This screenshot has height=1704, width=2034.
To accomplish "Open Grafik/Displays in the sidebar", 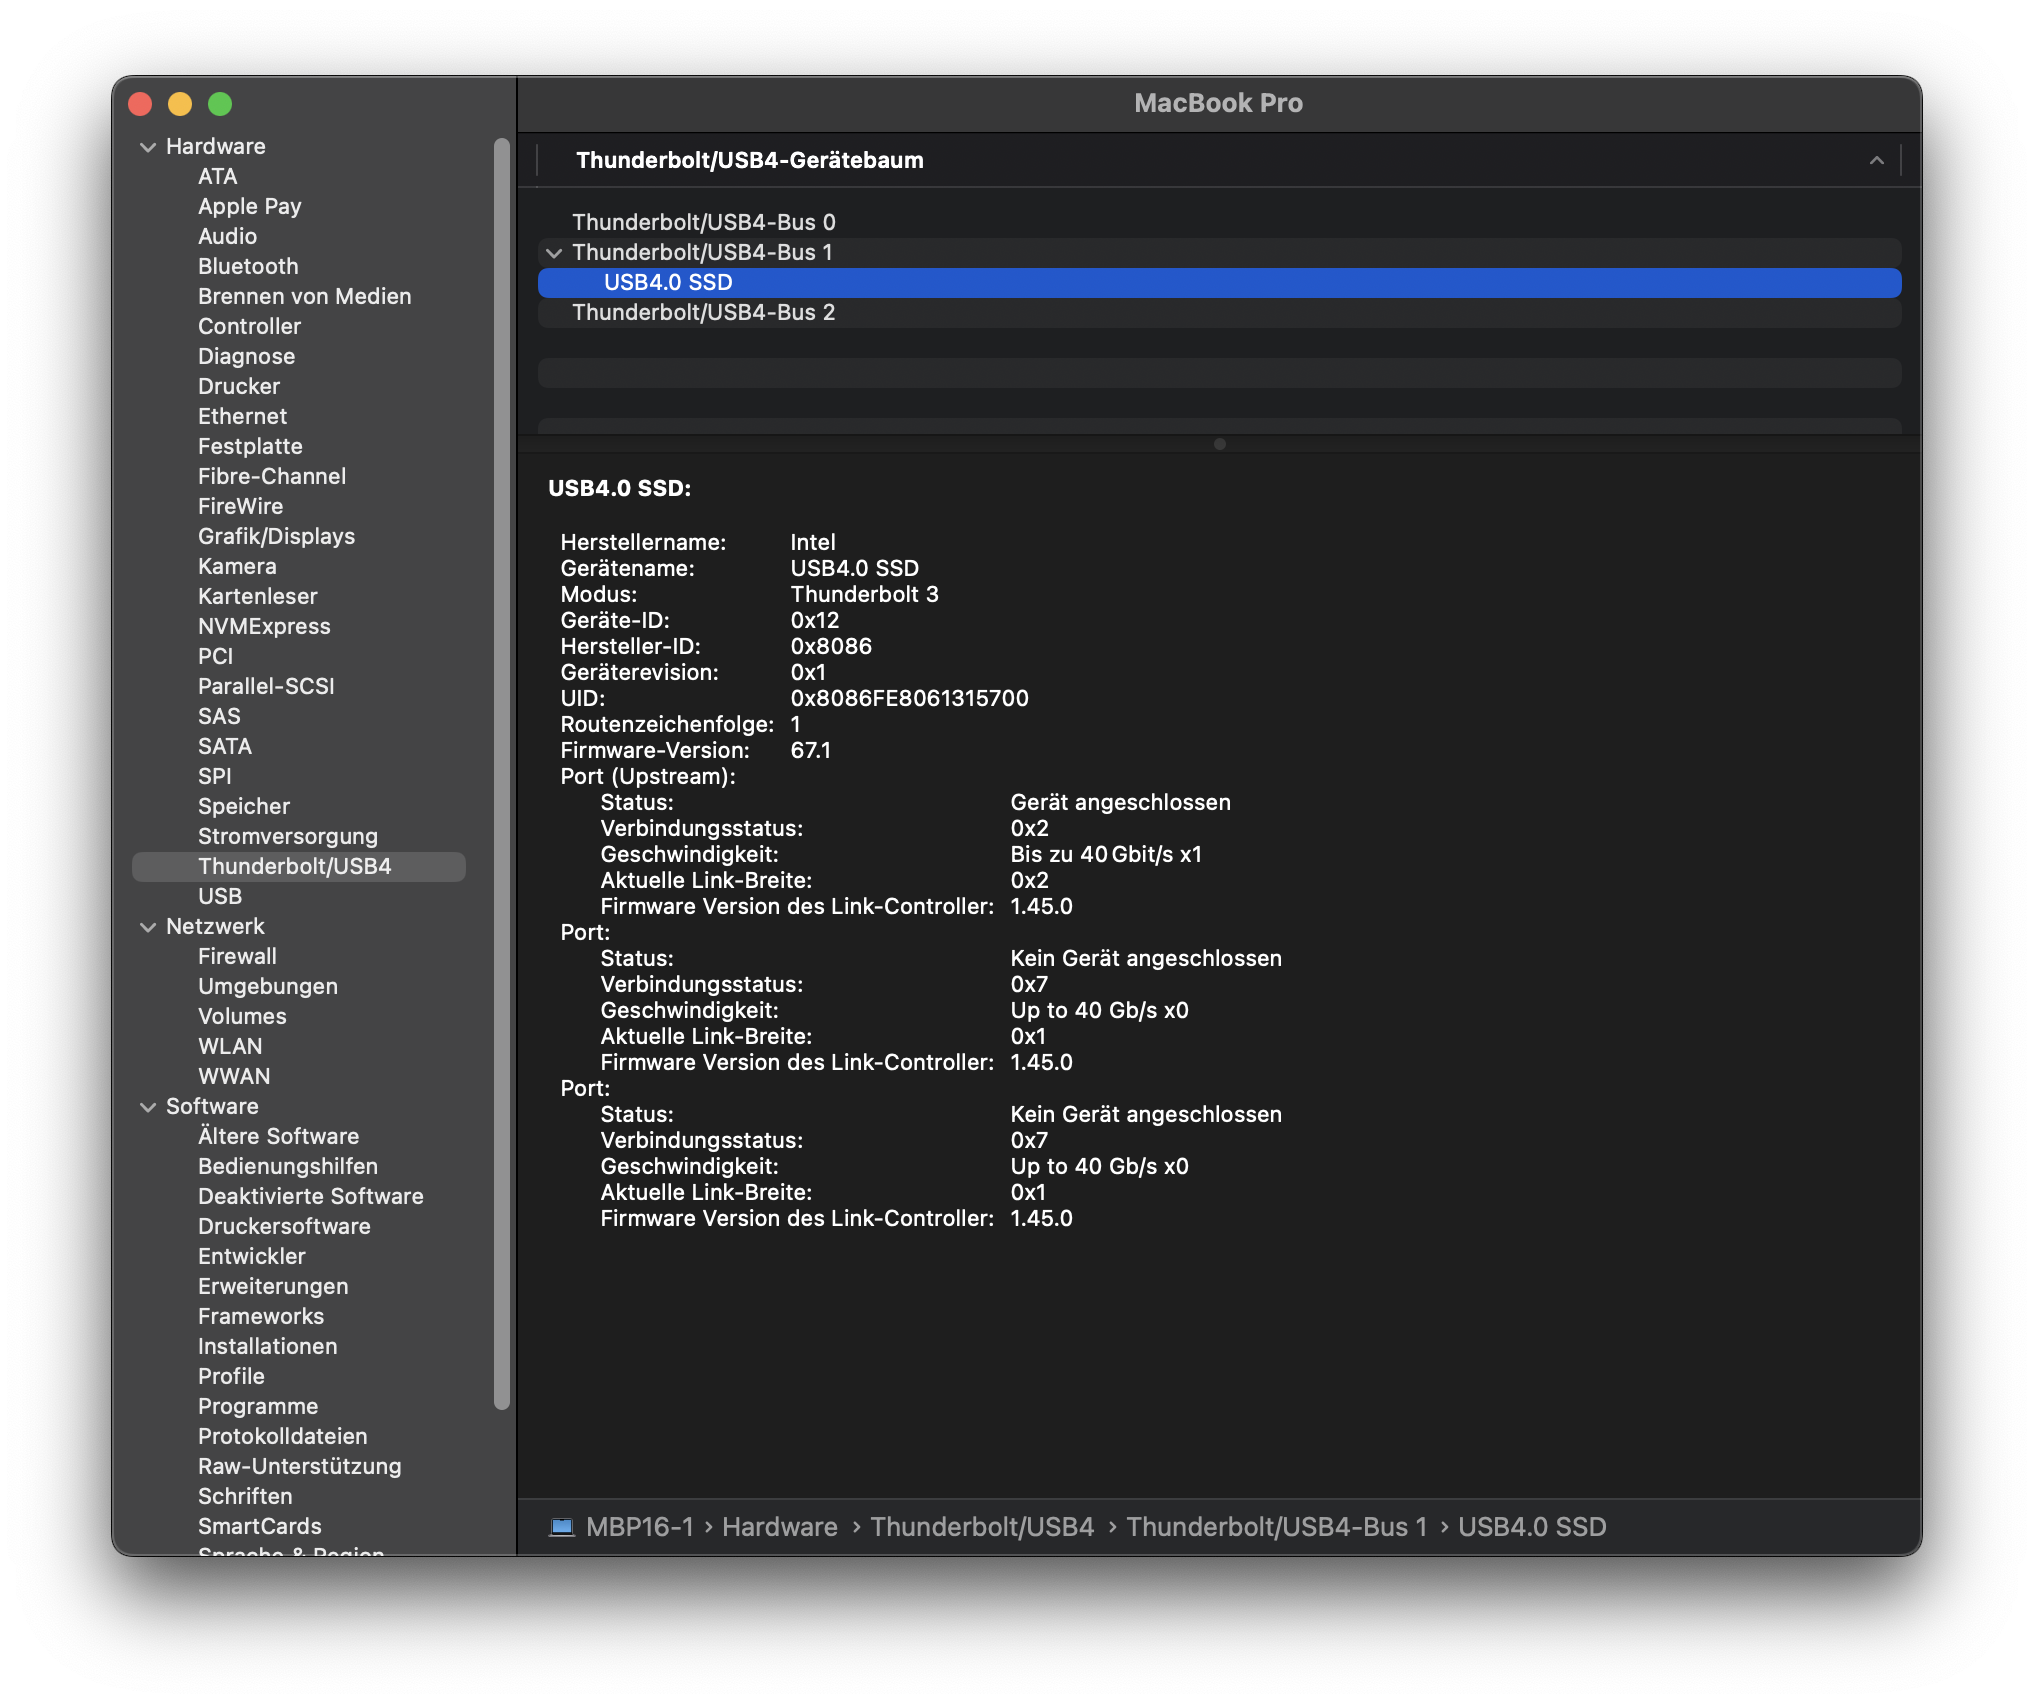I will [x=276, y=537].
